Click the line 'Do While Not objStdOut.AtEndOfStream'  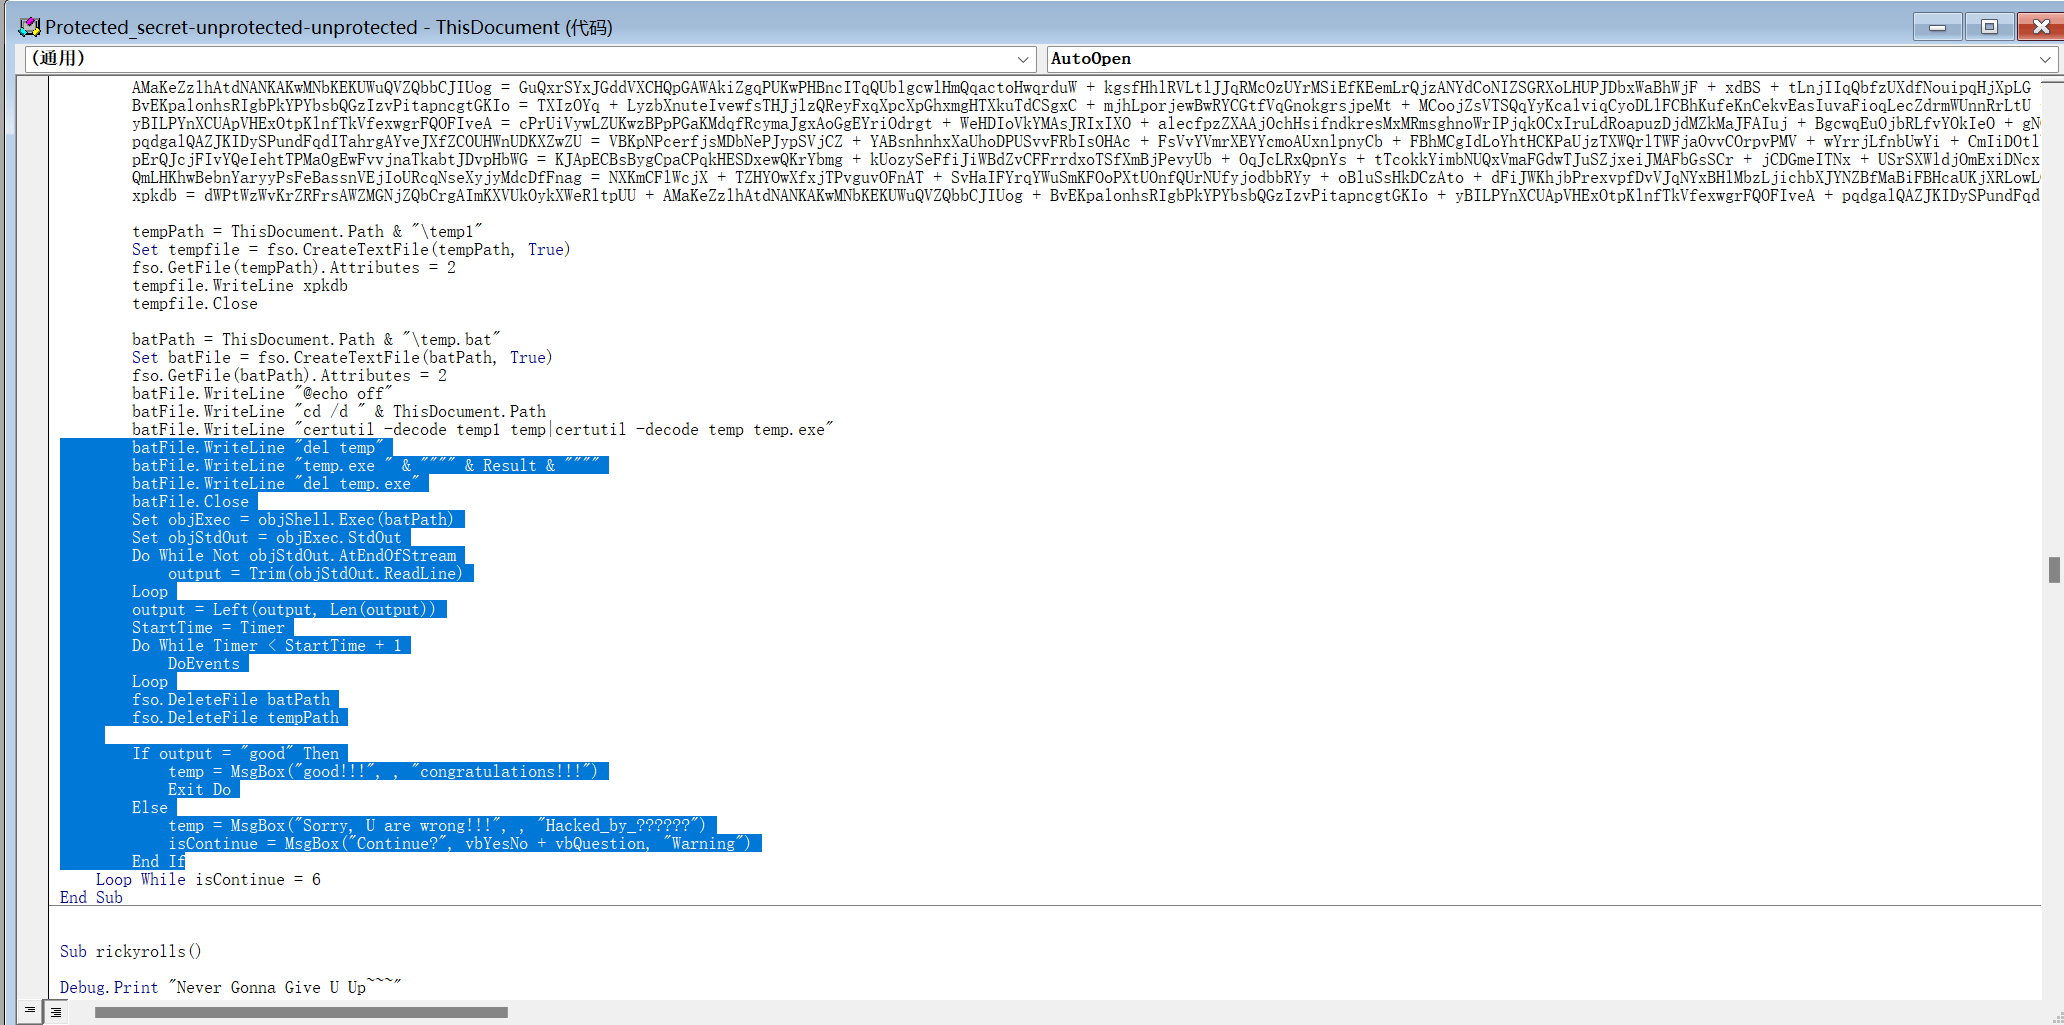click(294, 555)
